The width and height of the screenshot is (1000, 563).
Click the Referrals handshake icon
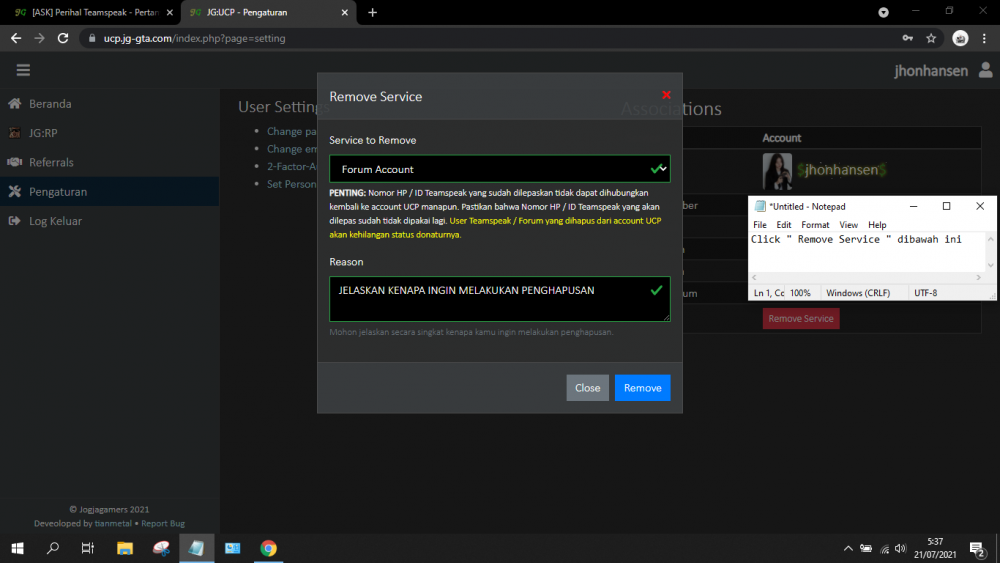click(x=15, y=162)
